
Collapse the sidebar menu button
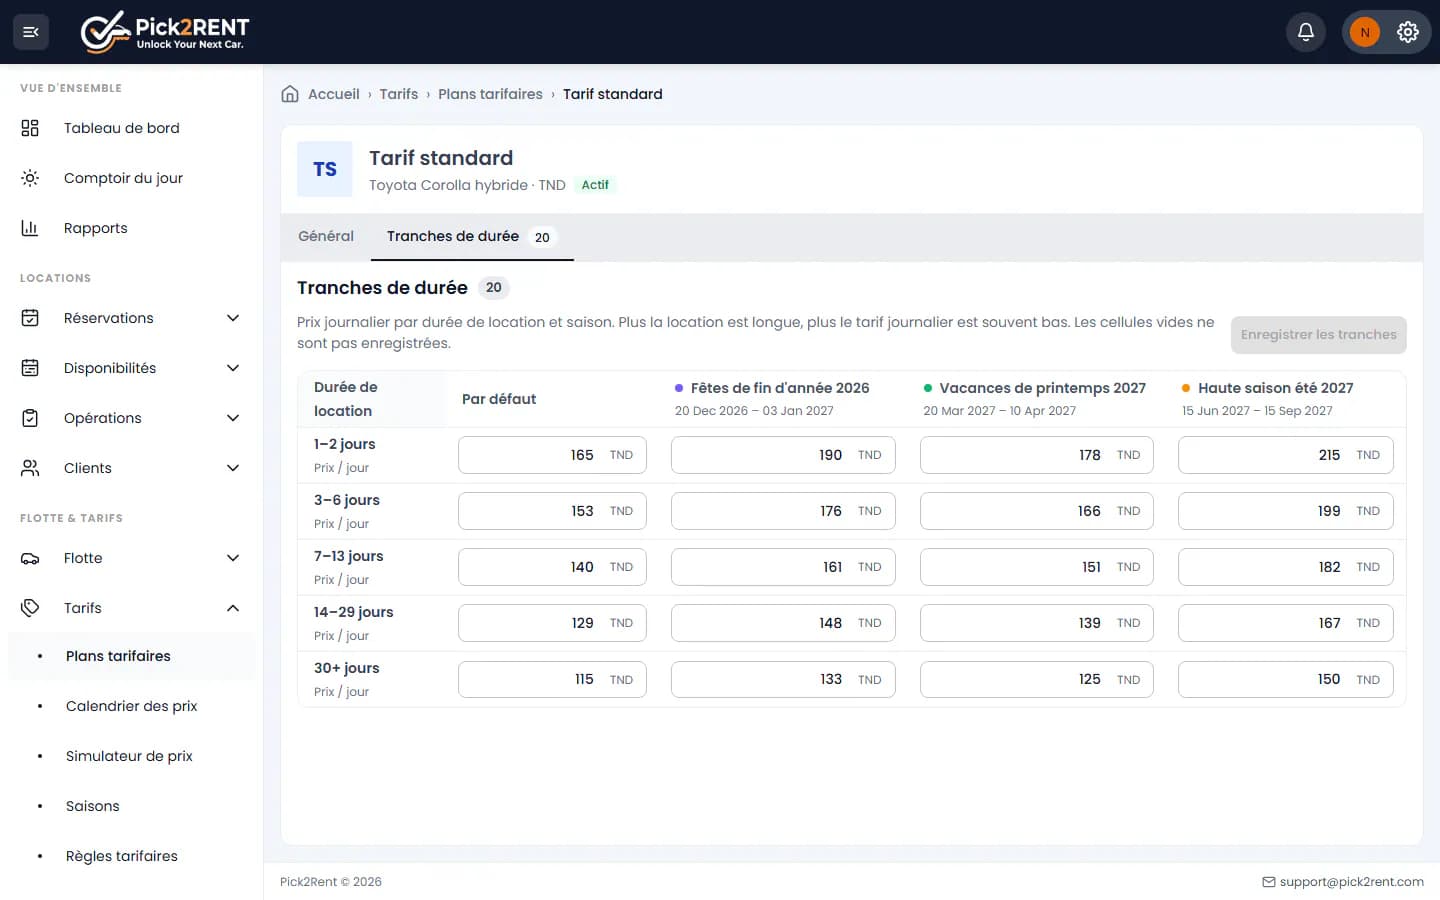pyautogui.click(x=31, y=32)
